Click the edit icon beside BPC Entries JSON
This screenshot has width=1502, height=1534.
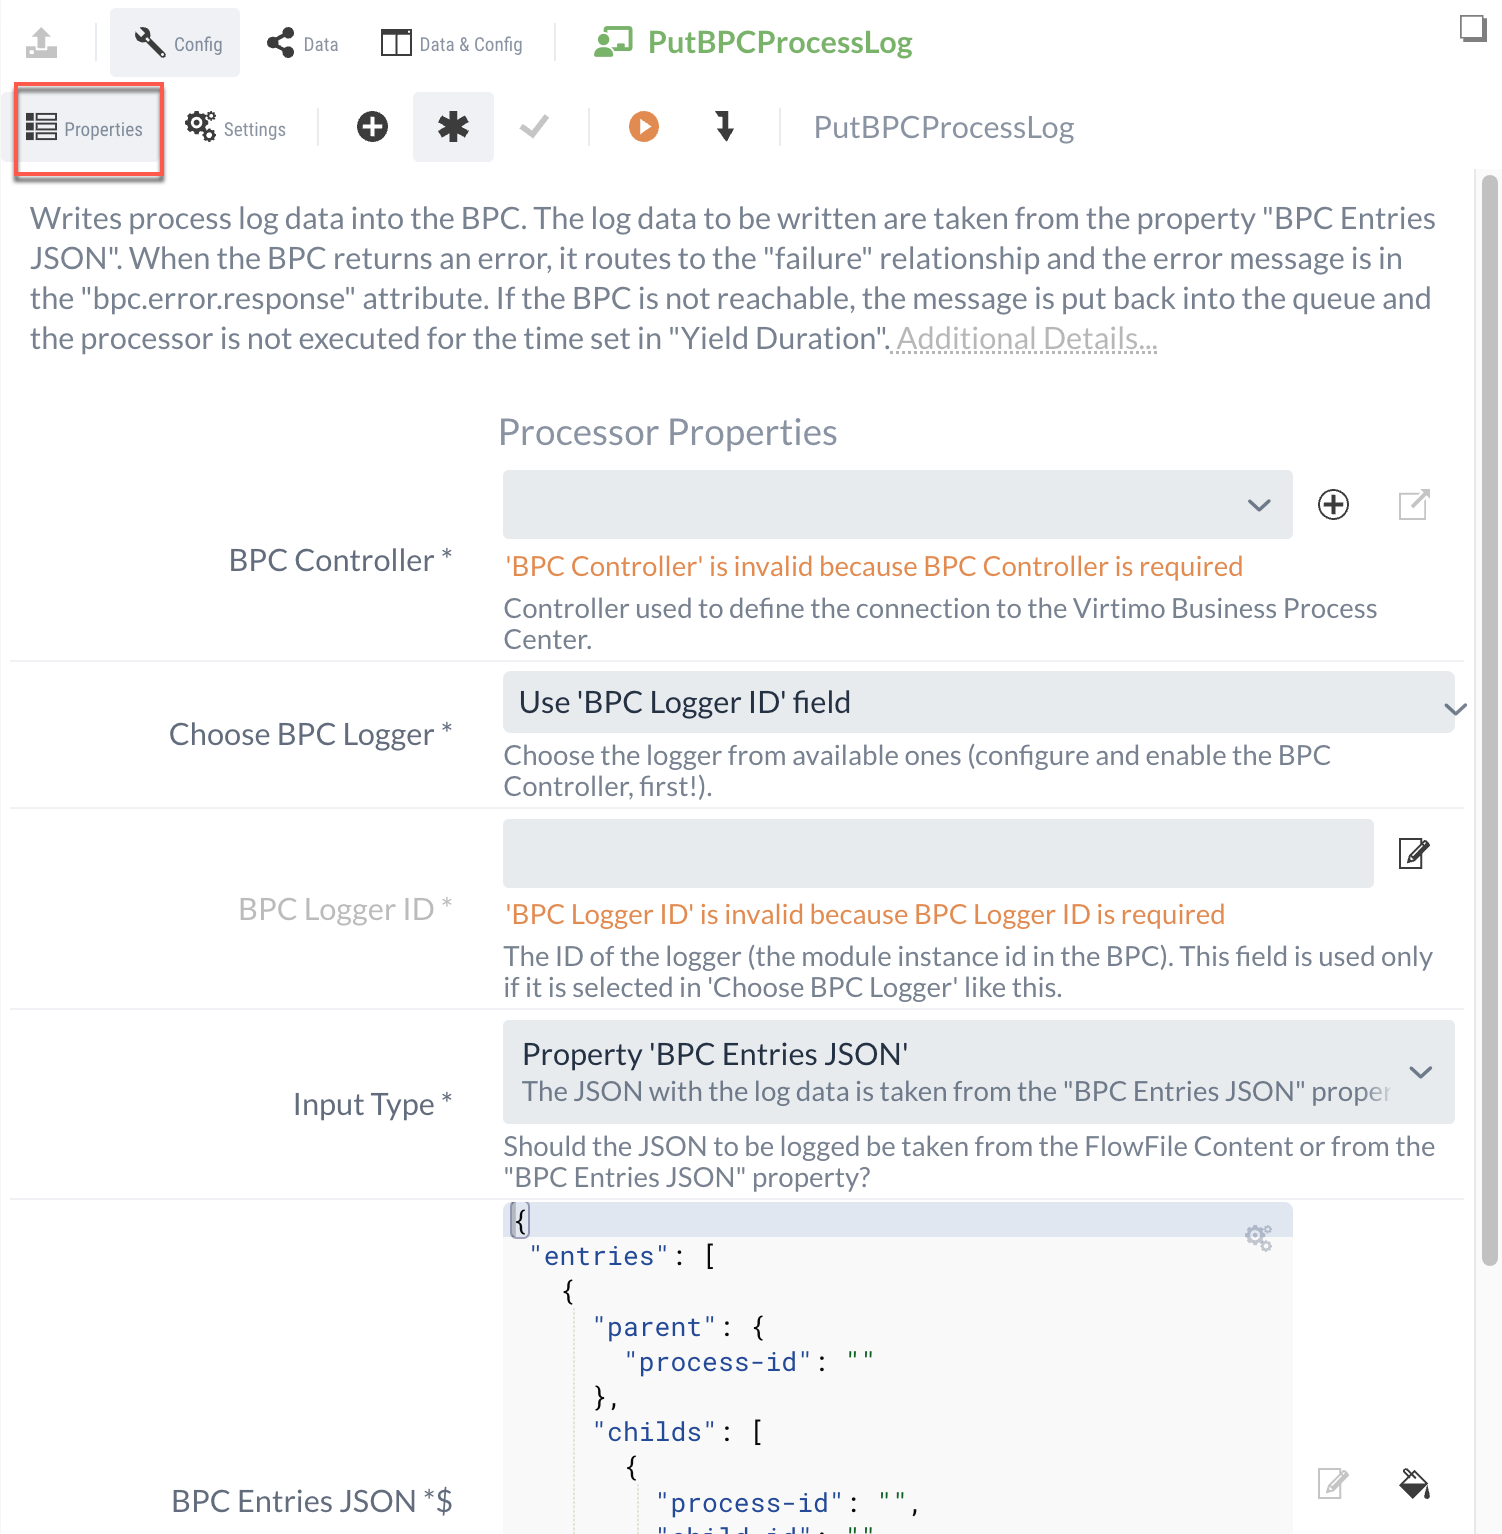pos(1333,1483)
